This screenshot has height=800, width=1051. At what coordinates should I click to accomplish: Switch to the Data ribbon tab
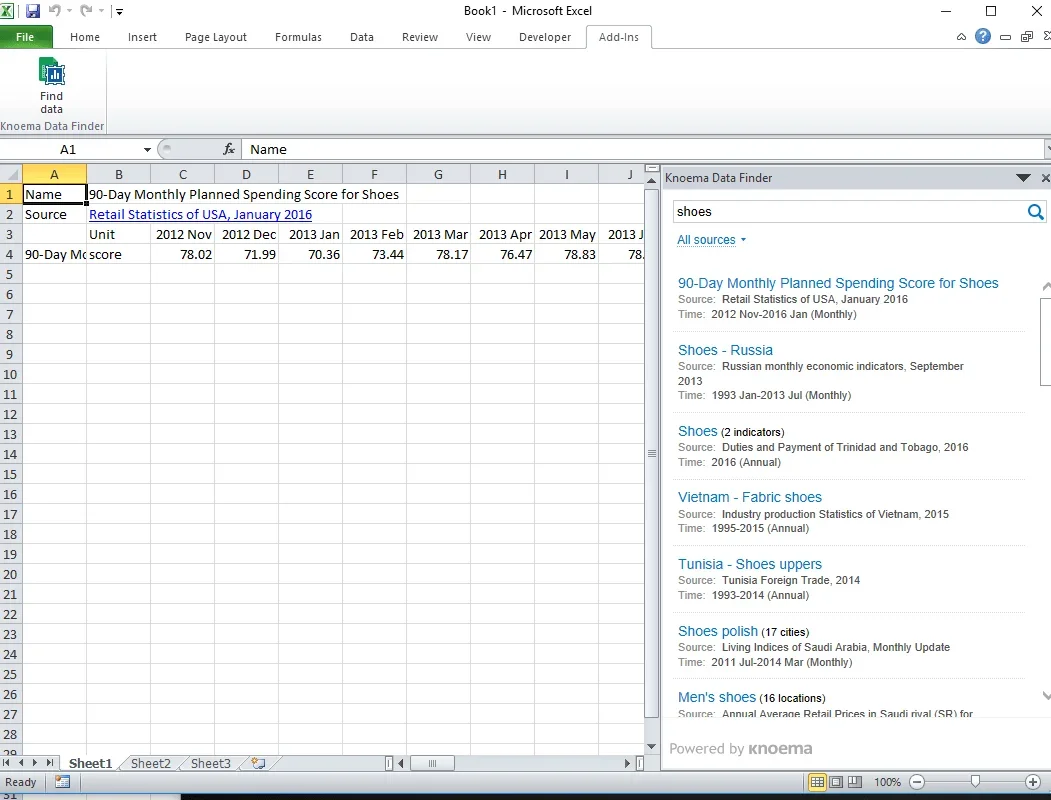[x=362, y=37]
